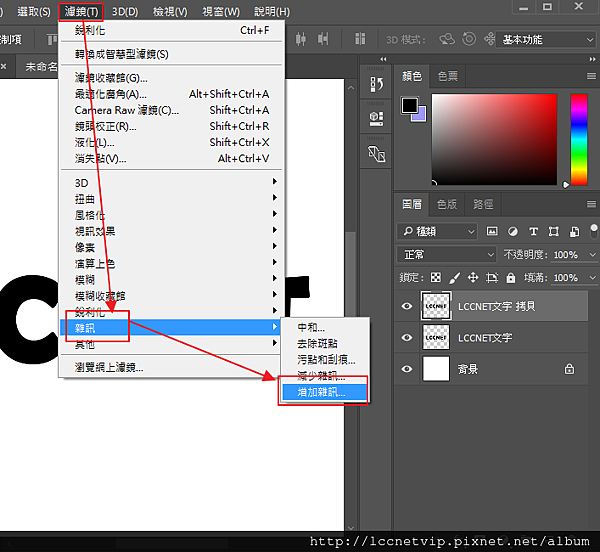Lock image pixels brush icon

(x=455, y=277)
